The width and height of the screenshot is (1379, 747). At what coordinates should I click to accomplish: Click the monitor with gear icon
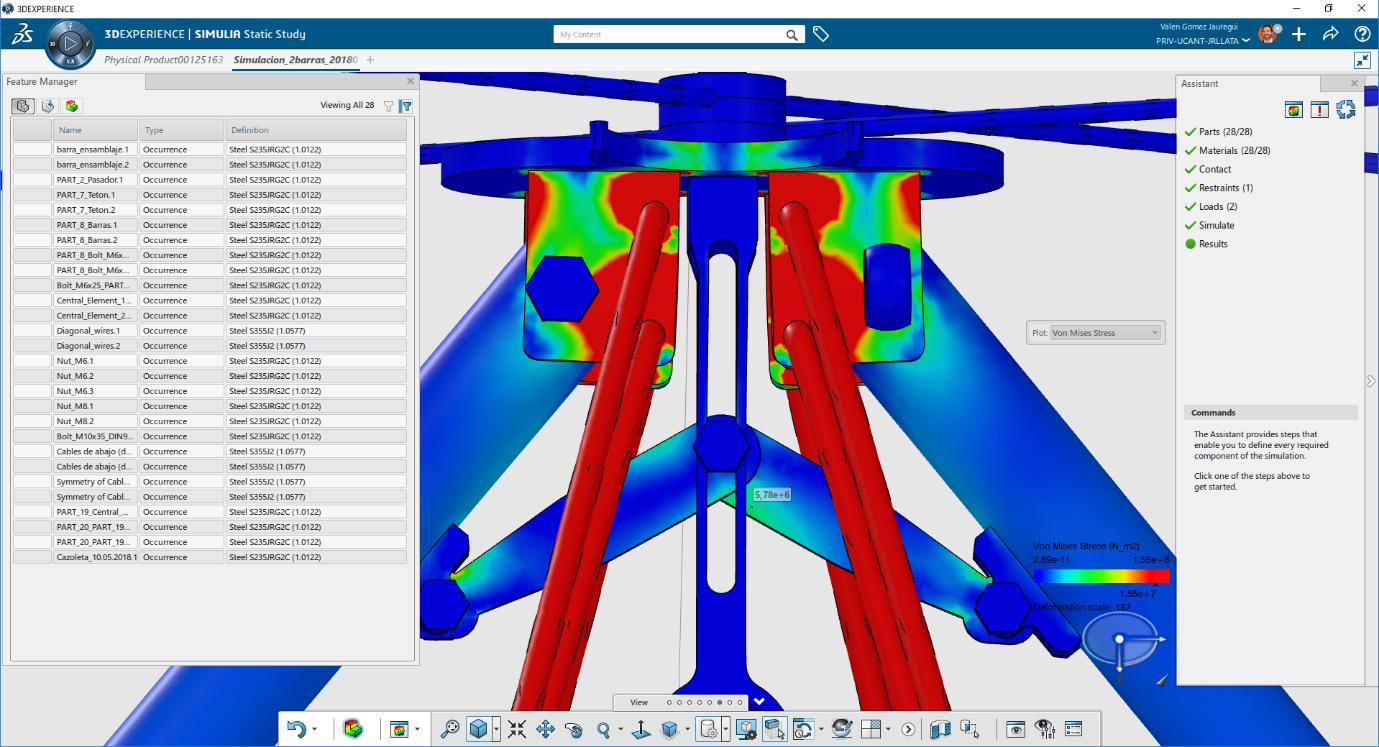pos(746,730)
